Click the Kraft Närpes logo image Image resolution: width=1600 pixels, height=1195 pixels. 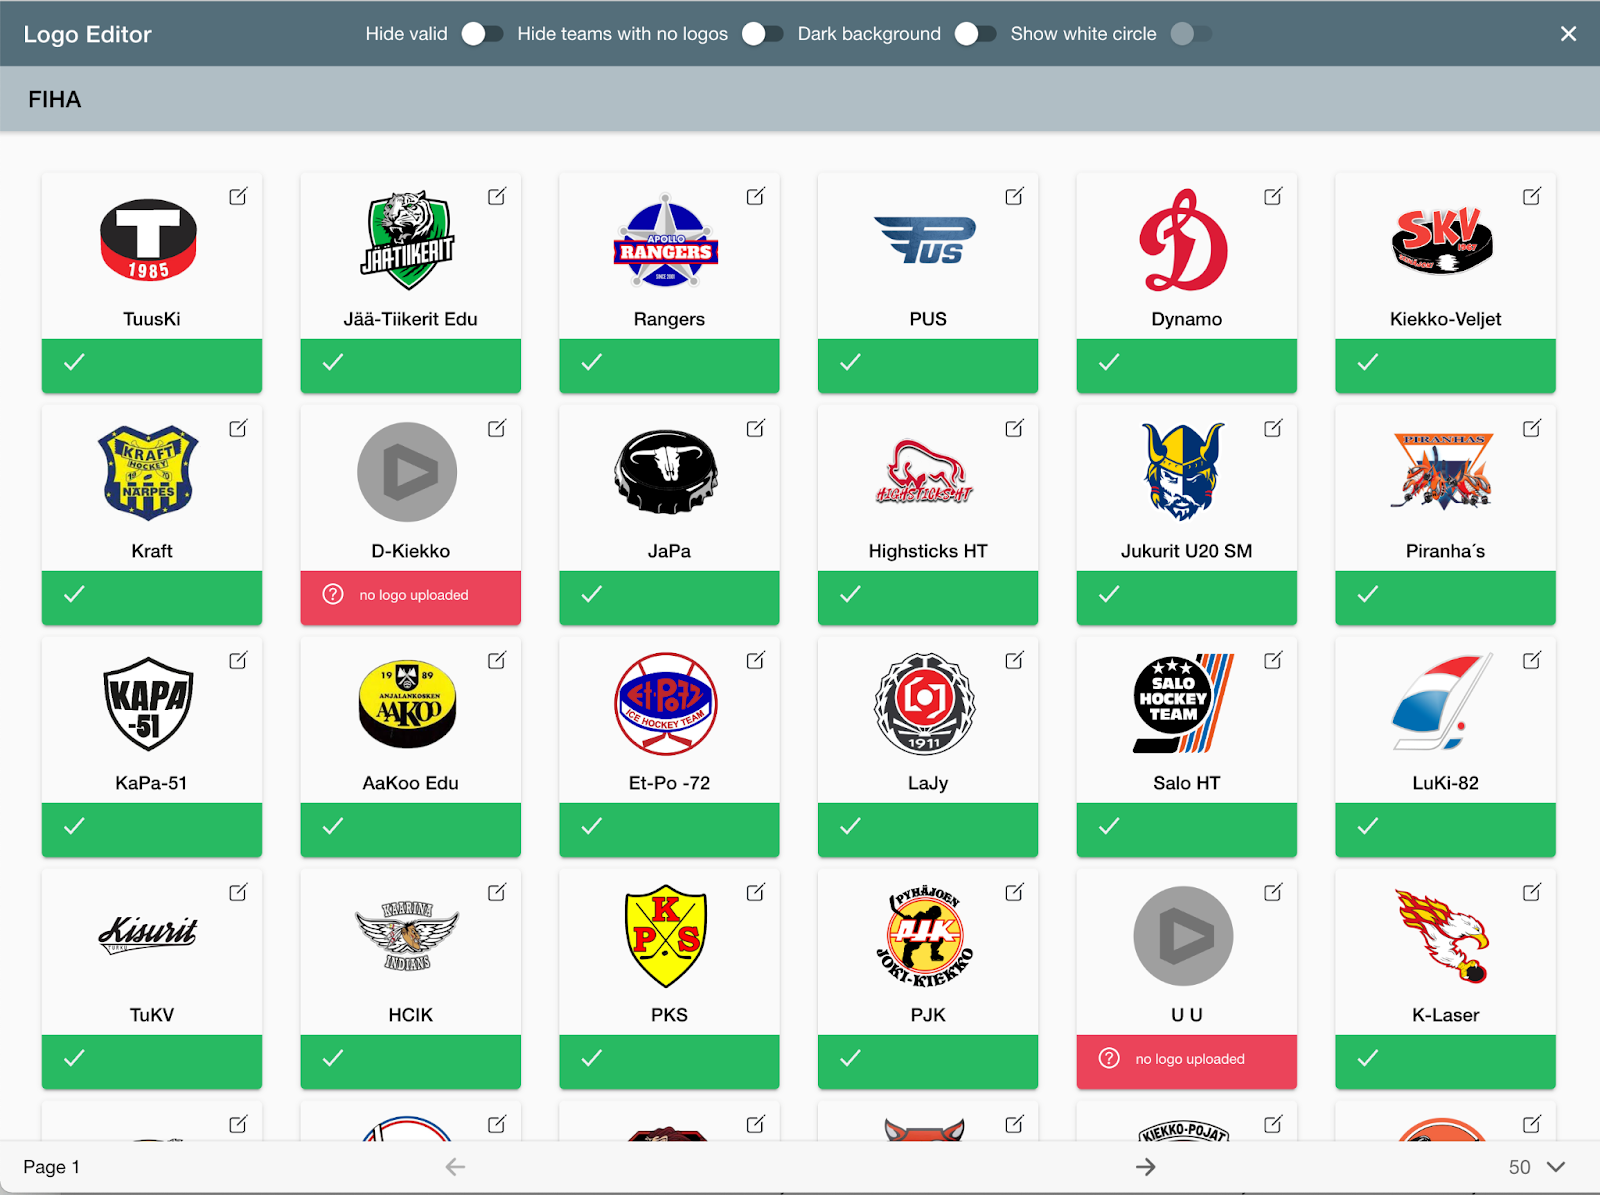149,472
